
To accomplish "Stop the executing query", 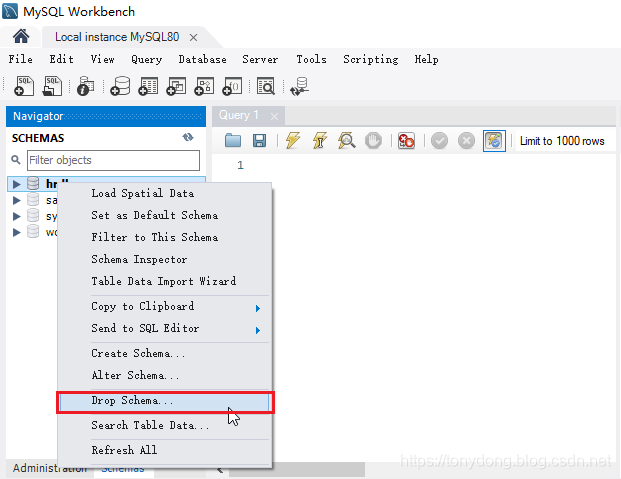I will 373,141.
